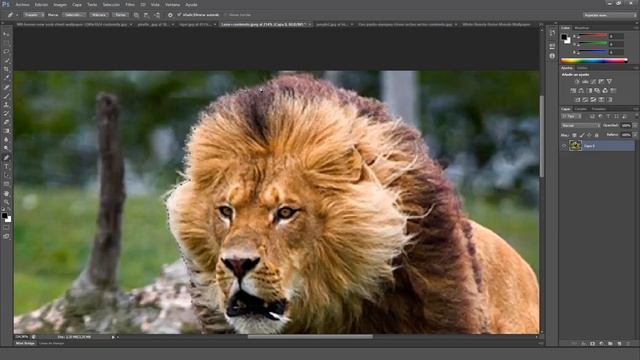Select the Lasso tool

point(6,51)
